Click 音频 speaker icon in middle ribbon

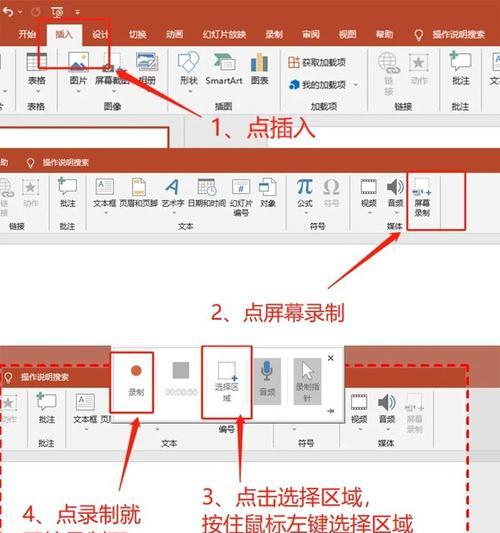(395, 187)
